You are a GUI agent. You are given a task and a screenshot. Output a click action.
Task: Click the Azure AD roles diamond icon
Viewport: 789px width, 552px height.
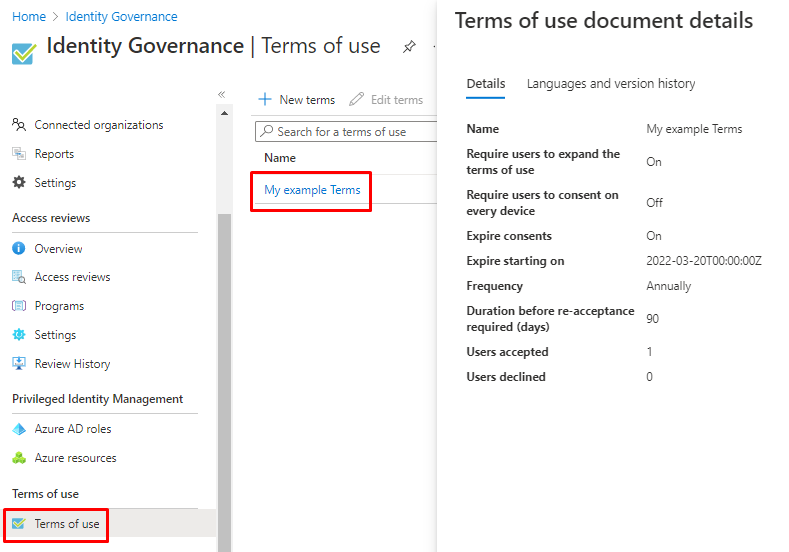point(19,429)
